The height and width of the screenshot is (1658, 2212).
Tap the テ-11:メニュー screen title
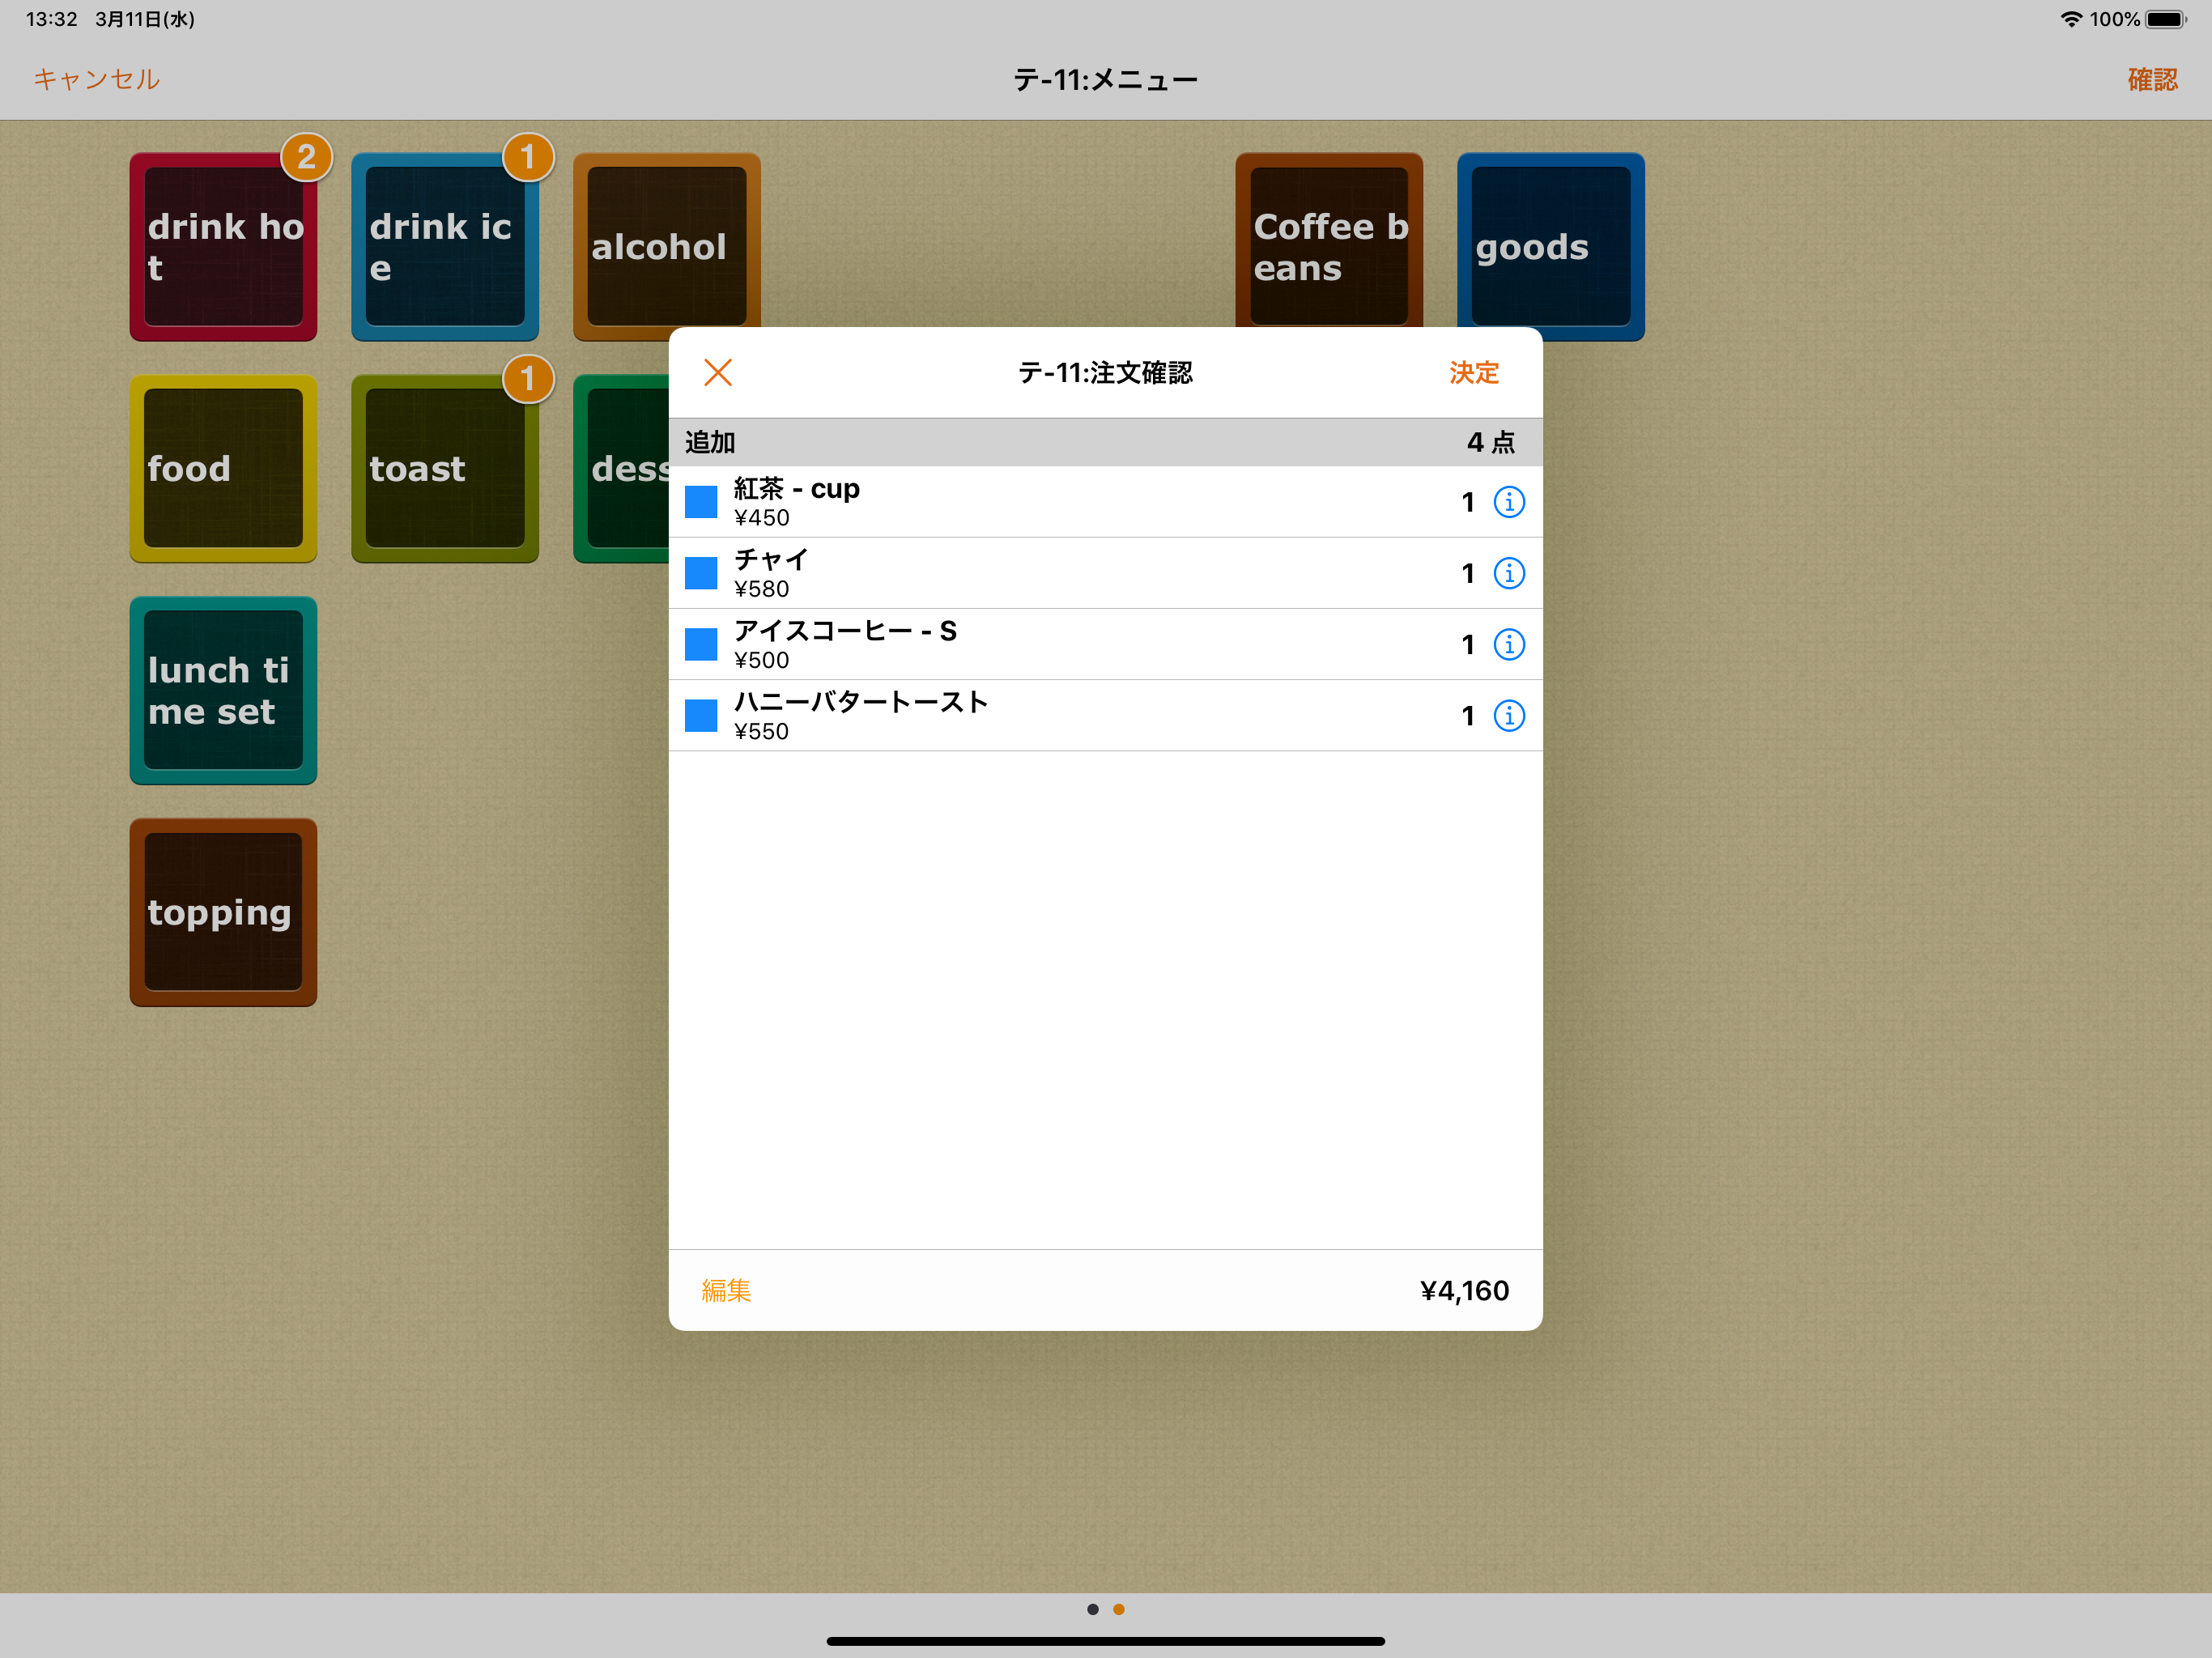click(1105, 79)
